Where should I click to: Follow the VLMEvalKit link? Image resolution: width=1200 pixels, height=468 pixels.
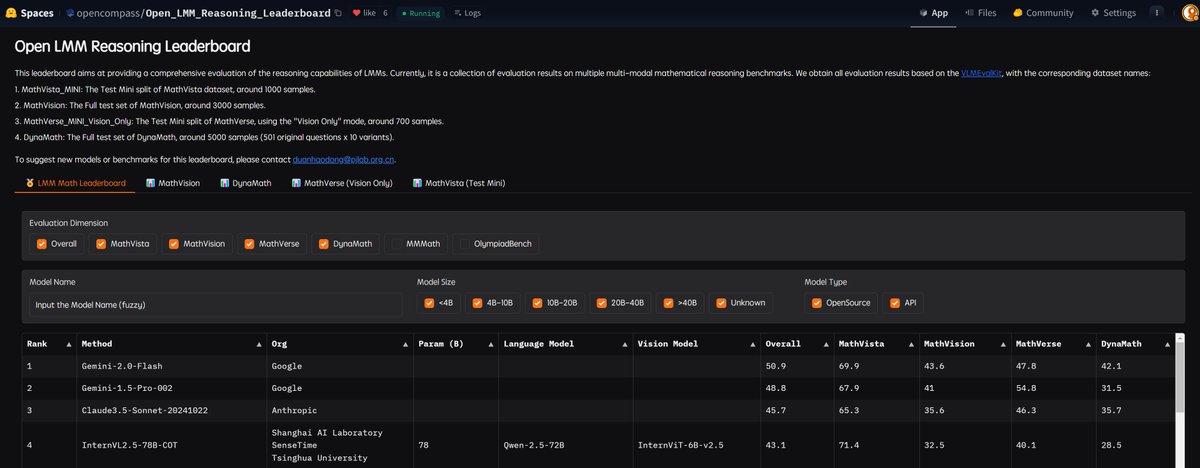(982, 73)
